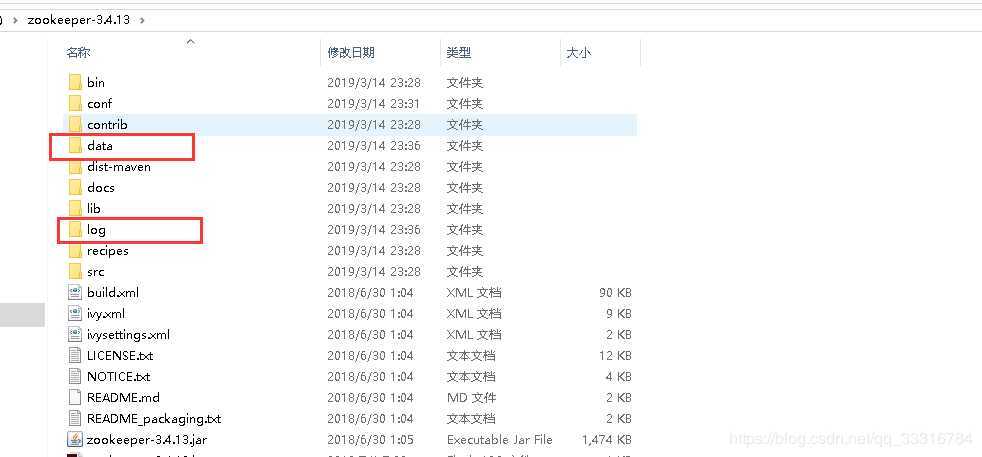Select the docs folder name
Image resolution: width=982 pixels, height=457 pixels.
tap(101, 187)
